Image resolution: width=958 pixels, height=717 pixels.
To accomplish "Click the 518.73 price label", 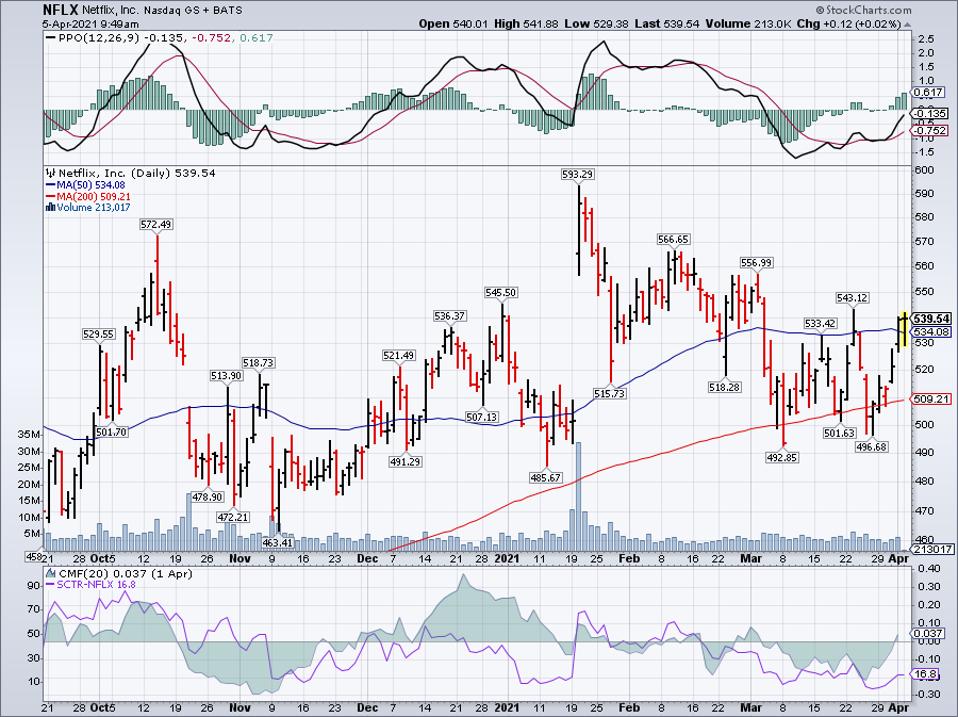I will tap(258, 363).
